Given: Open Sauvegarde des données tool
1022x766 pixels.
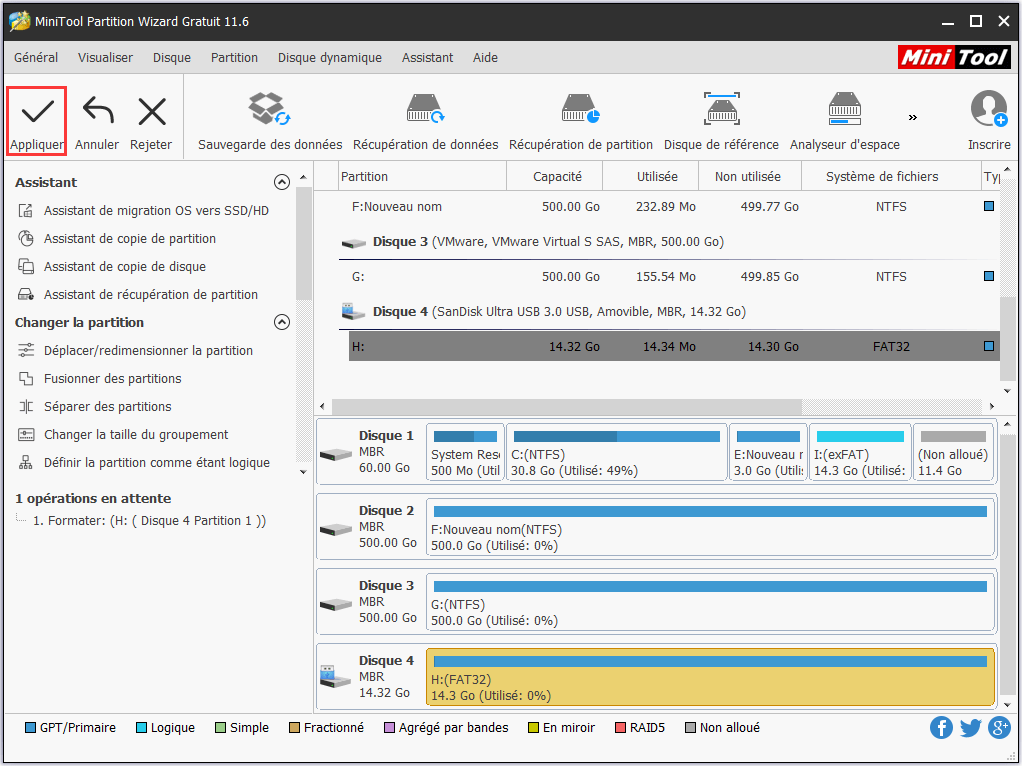Looking at the screenshot, I should 269,110.
